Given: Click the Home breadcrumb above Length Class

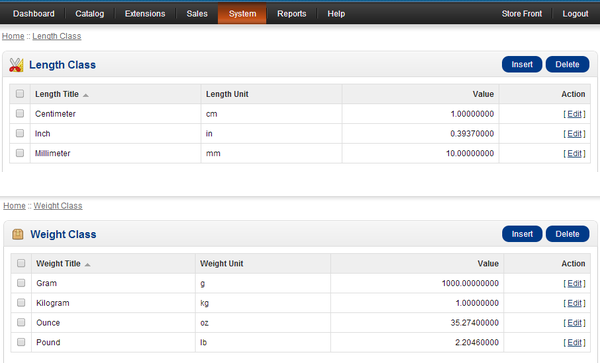Looking at the screenshot, I should pyautogui.click(x=13, y=36).
